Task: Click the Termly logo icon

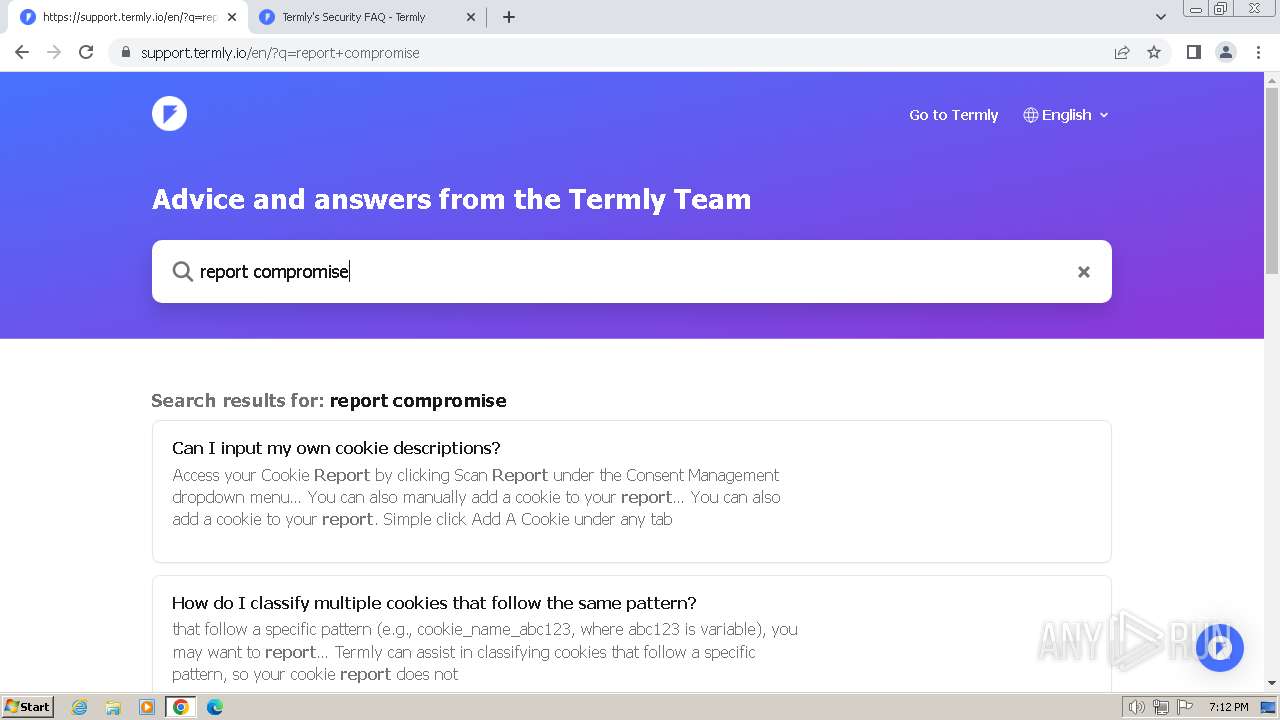Action: coord(169,113)
